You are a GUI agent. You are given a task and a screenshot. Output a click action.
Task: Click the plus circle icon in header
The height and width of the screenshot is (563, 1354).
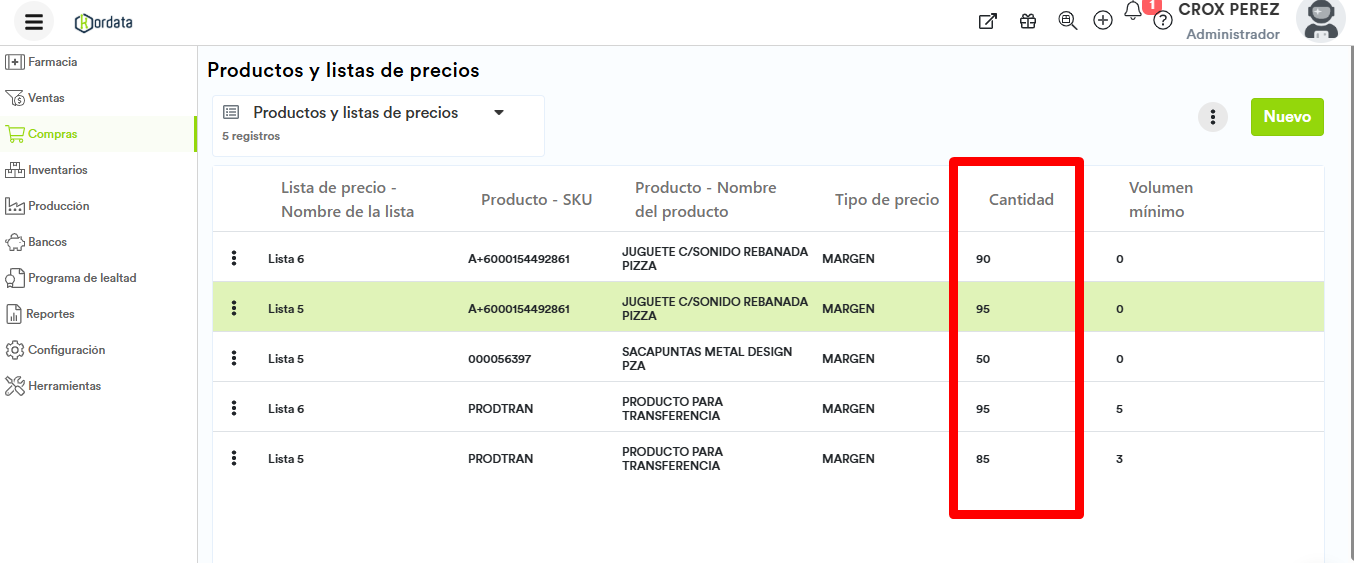click(1103, 21)
